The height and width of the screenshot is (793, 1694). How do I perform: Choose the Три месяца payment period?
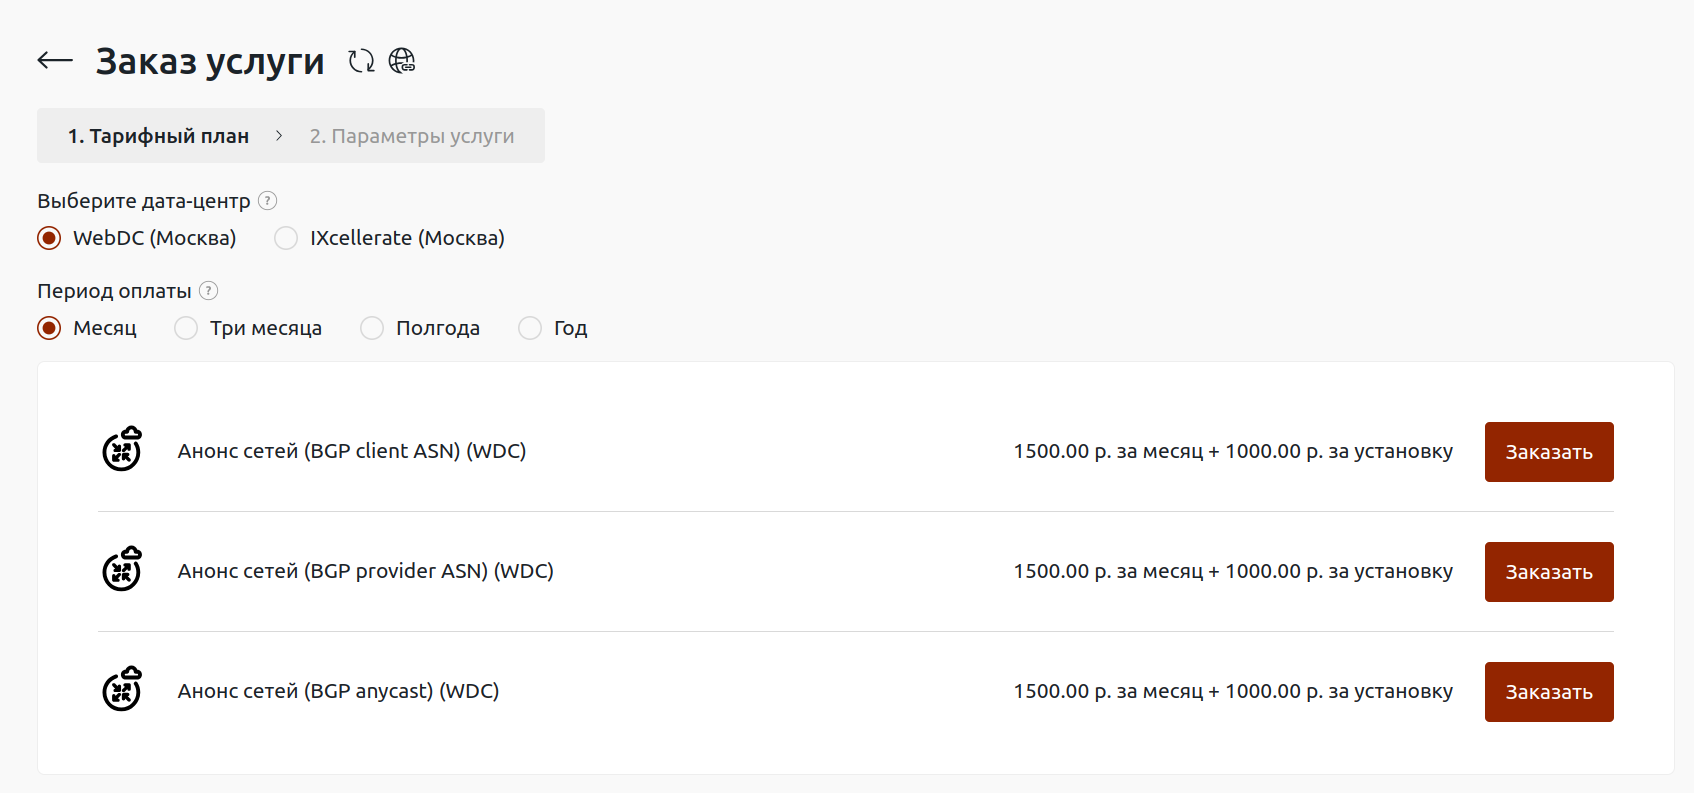pos(186,328)
